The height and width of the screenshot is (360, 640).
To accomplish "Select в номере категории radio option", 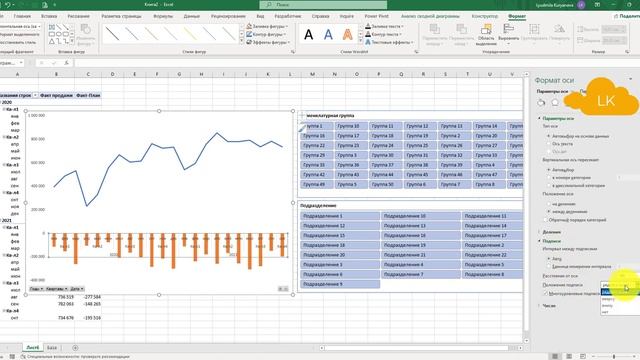I will (549, 178).
